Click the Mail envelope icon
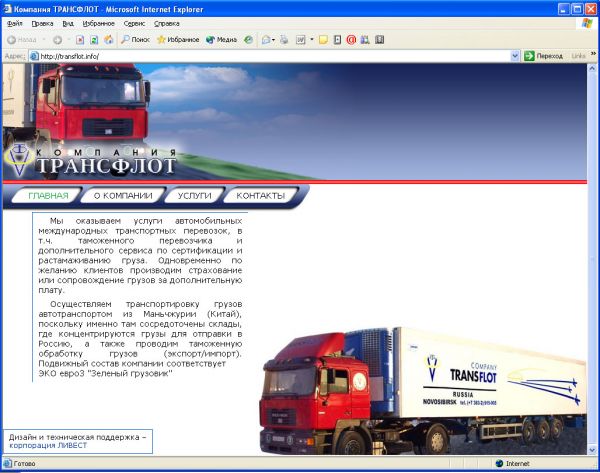This screenshot has height=473, width=600. click(266, 40)
